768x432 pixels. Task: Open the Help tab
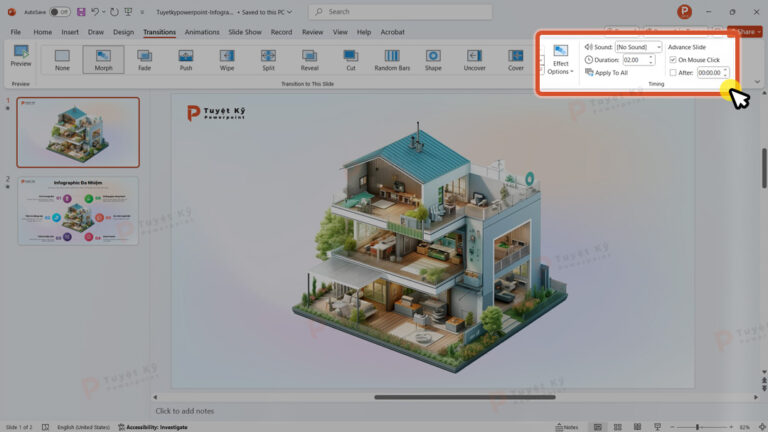pos(364,32)
